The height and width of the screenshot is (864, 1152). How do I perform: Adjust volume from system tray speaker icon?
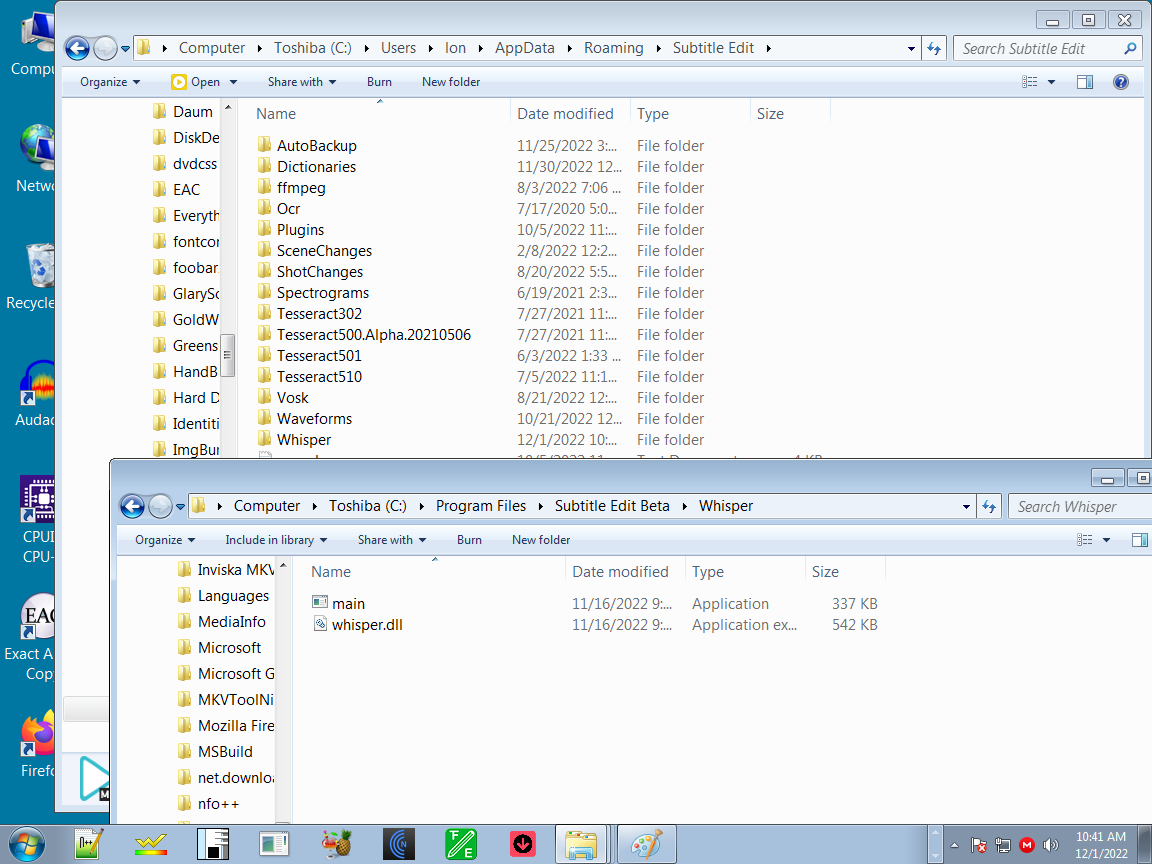[x=1051, y=845]
